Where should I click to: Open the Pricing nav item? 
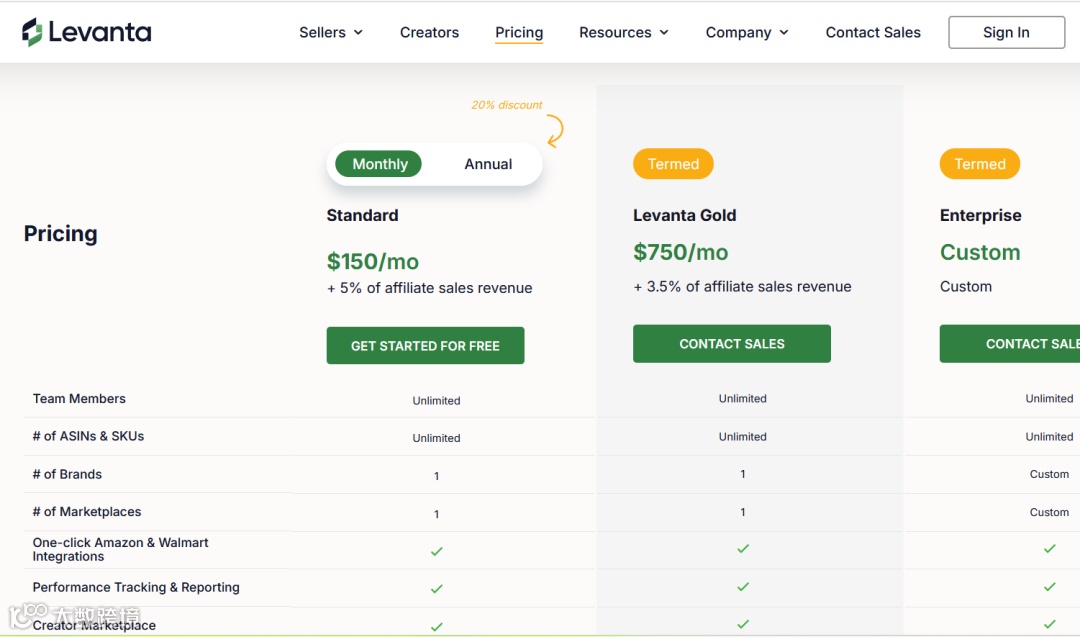519,32
